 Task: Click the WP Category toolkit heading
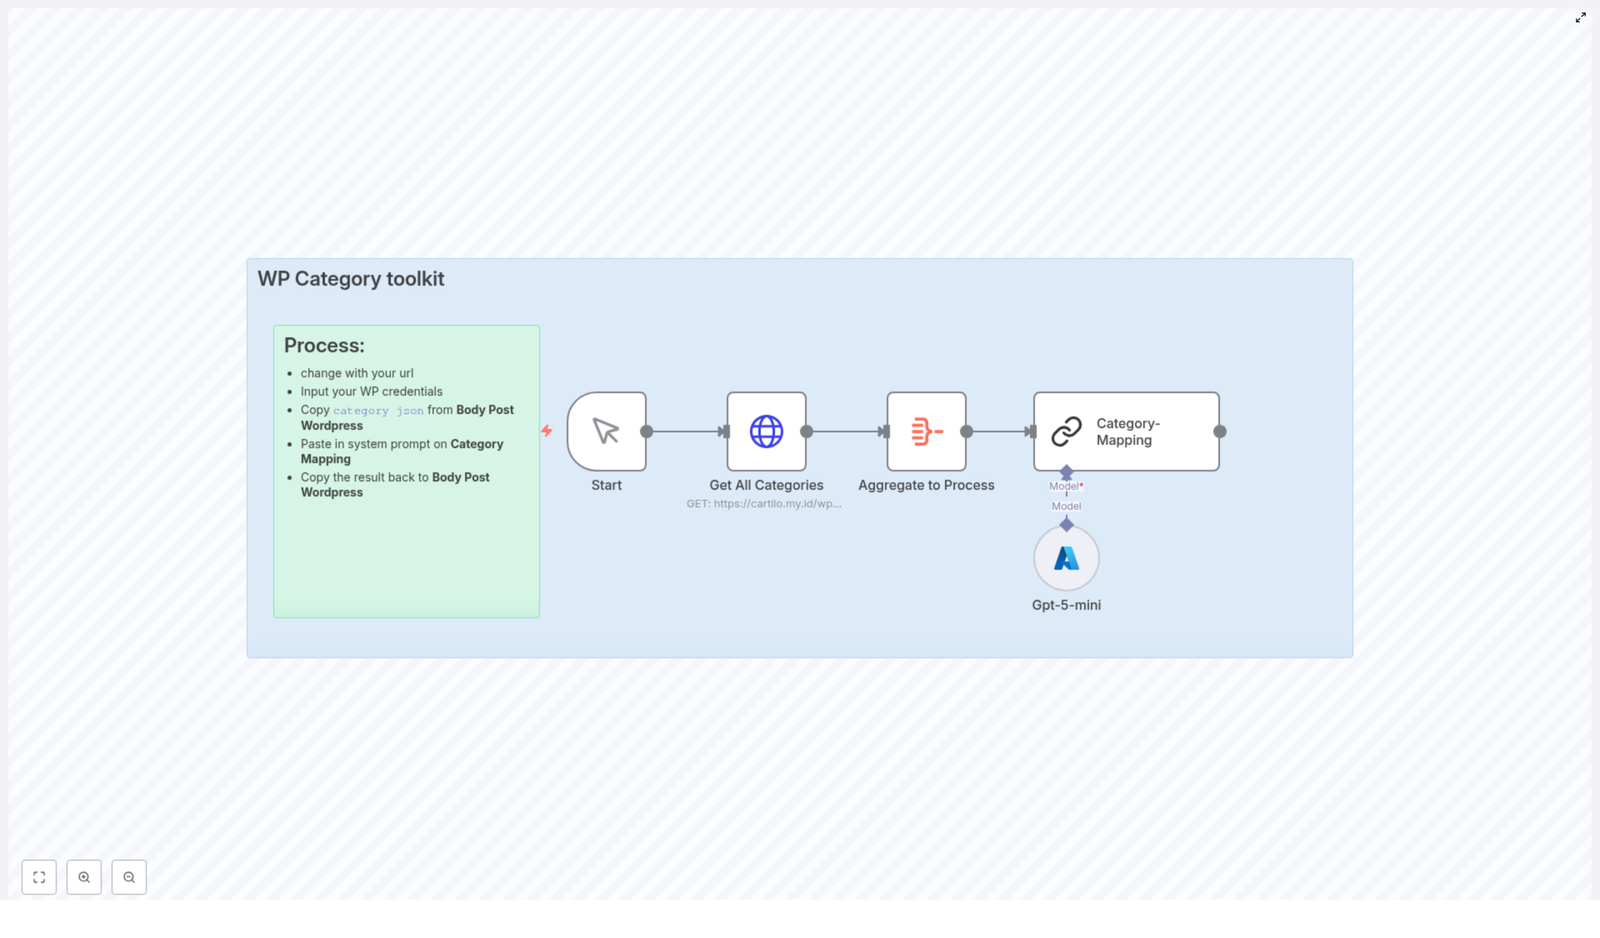click(x=351, y=279)
